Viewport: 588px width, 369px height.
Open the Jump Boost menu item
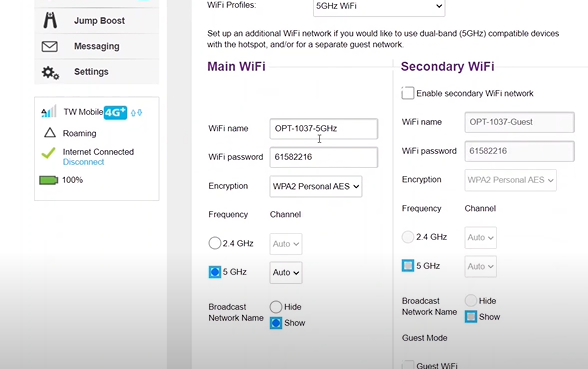[x=97, y=21]
